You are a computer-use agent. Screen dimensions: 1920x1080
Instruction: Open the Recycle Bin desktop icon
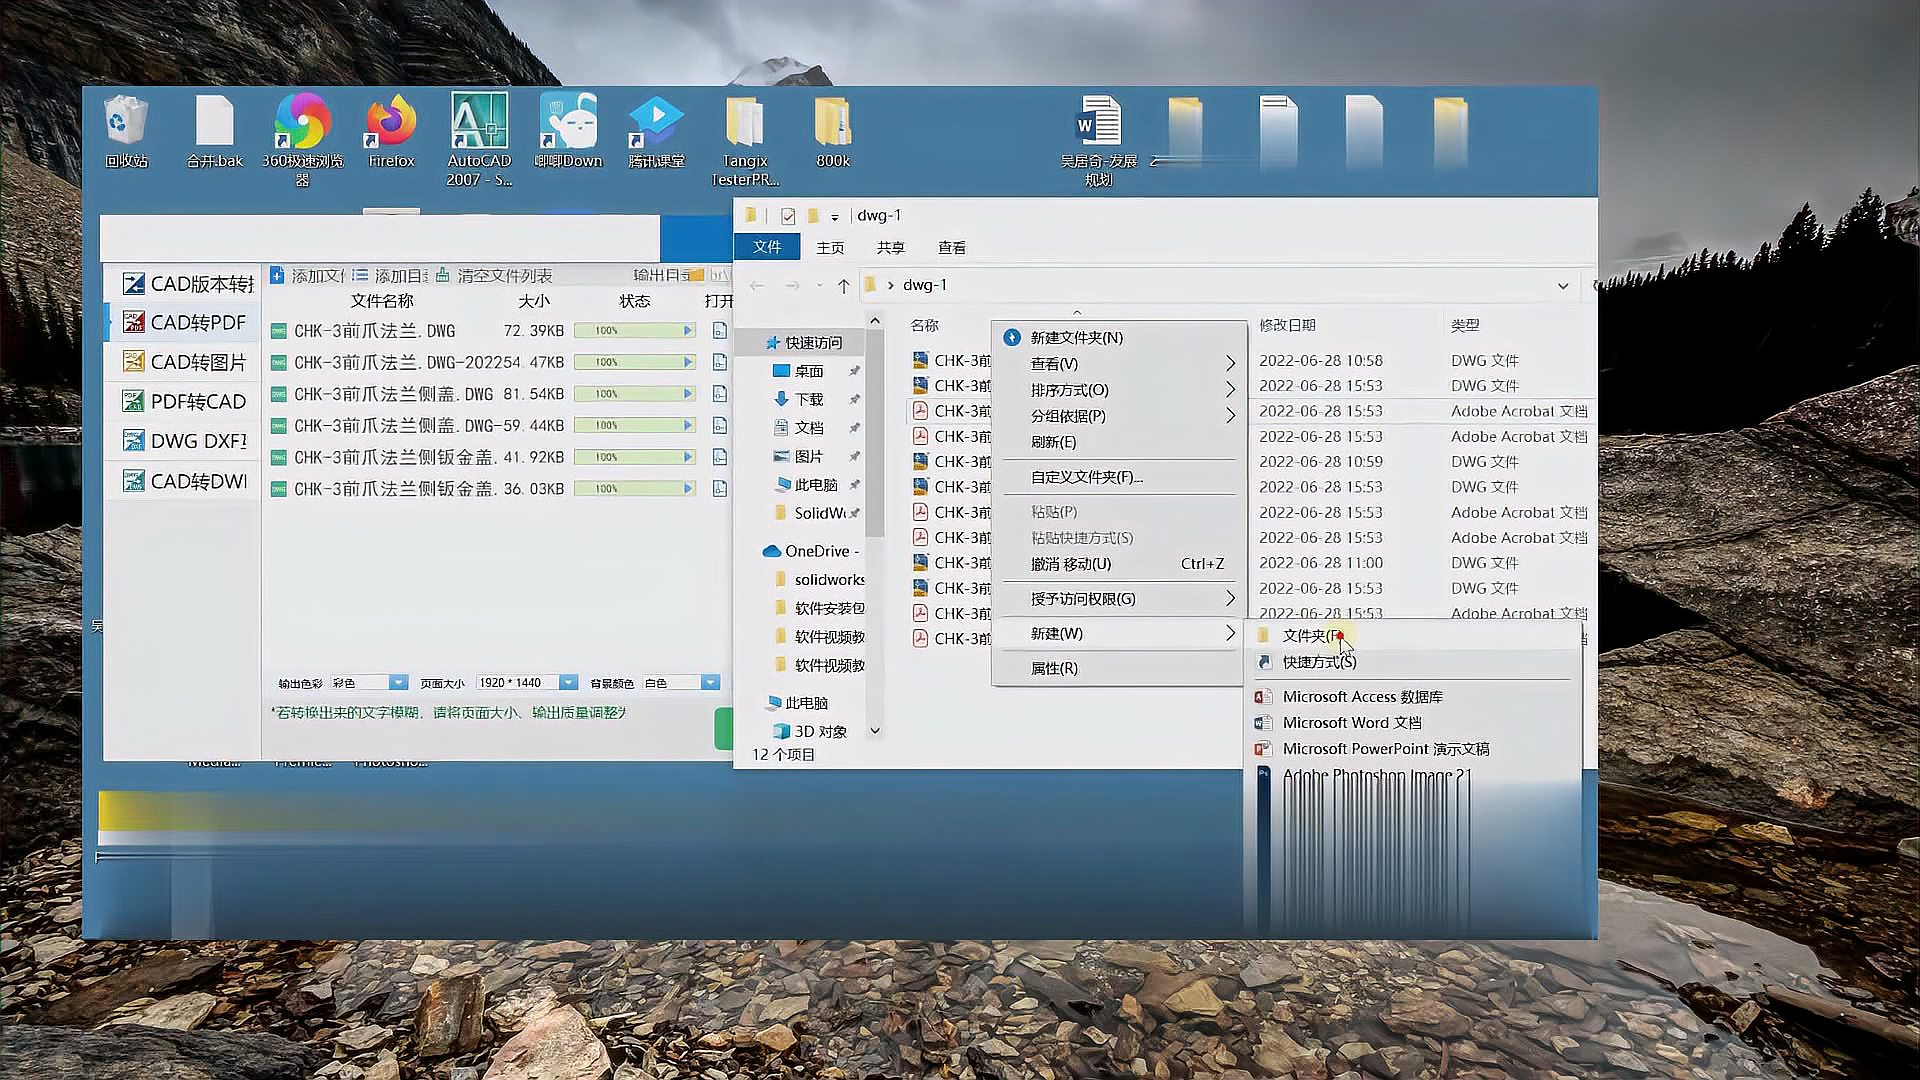126,130
